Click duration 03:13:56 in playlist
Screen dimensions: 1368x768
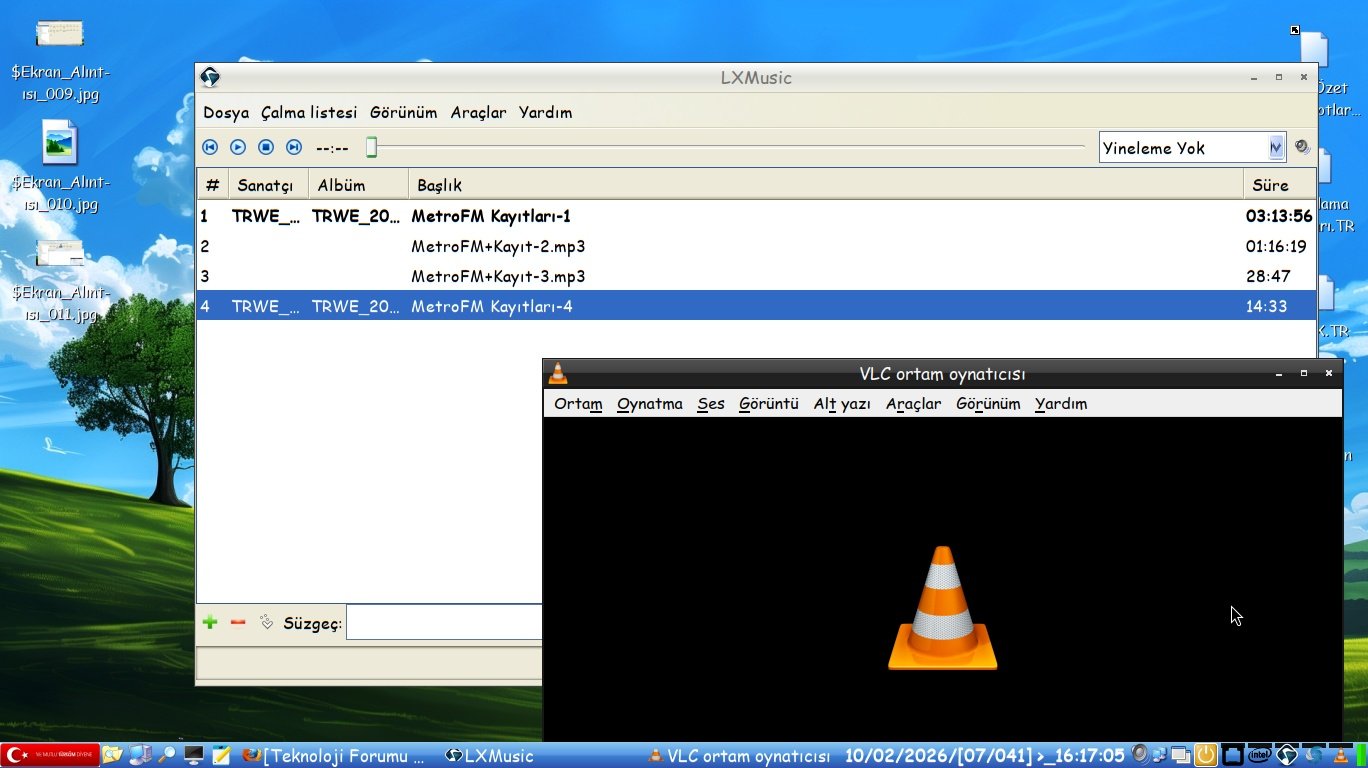coord(1279,216)
